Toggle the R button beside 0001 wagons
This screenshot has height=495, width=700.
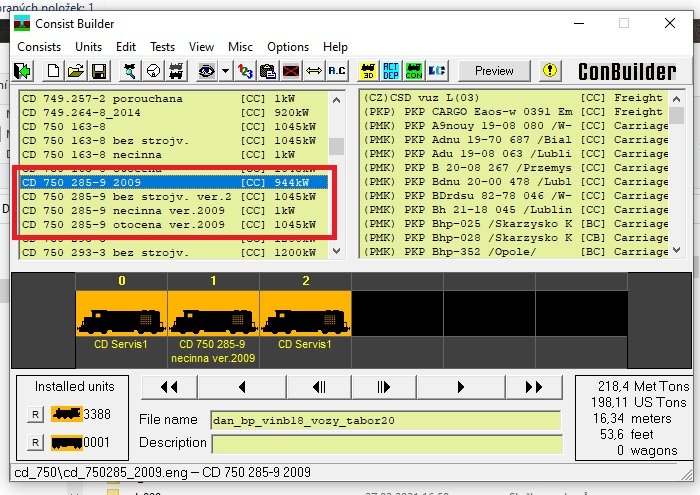tap(34, 442)
